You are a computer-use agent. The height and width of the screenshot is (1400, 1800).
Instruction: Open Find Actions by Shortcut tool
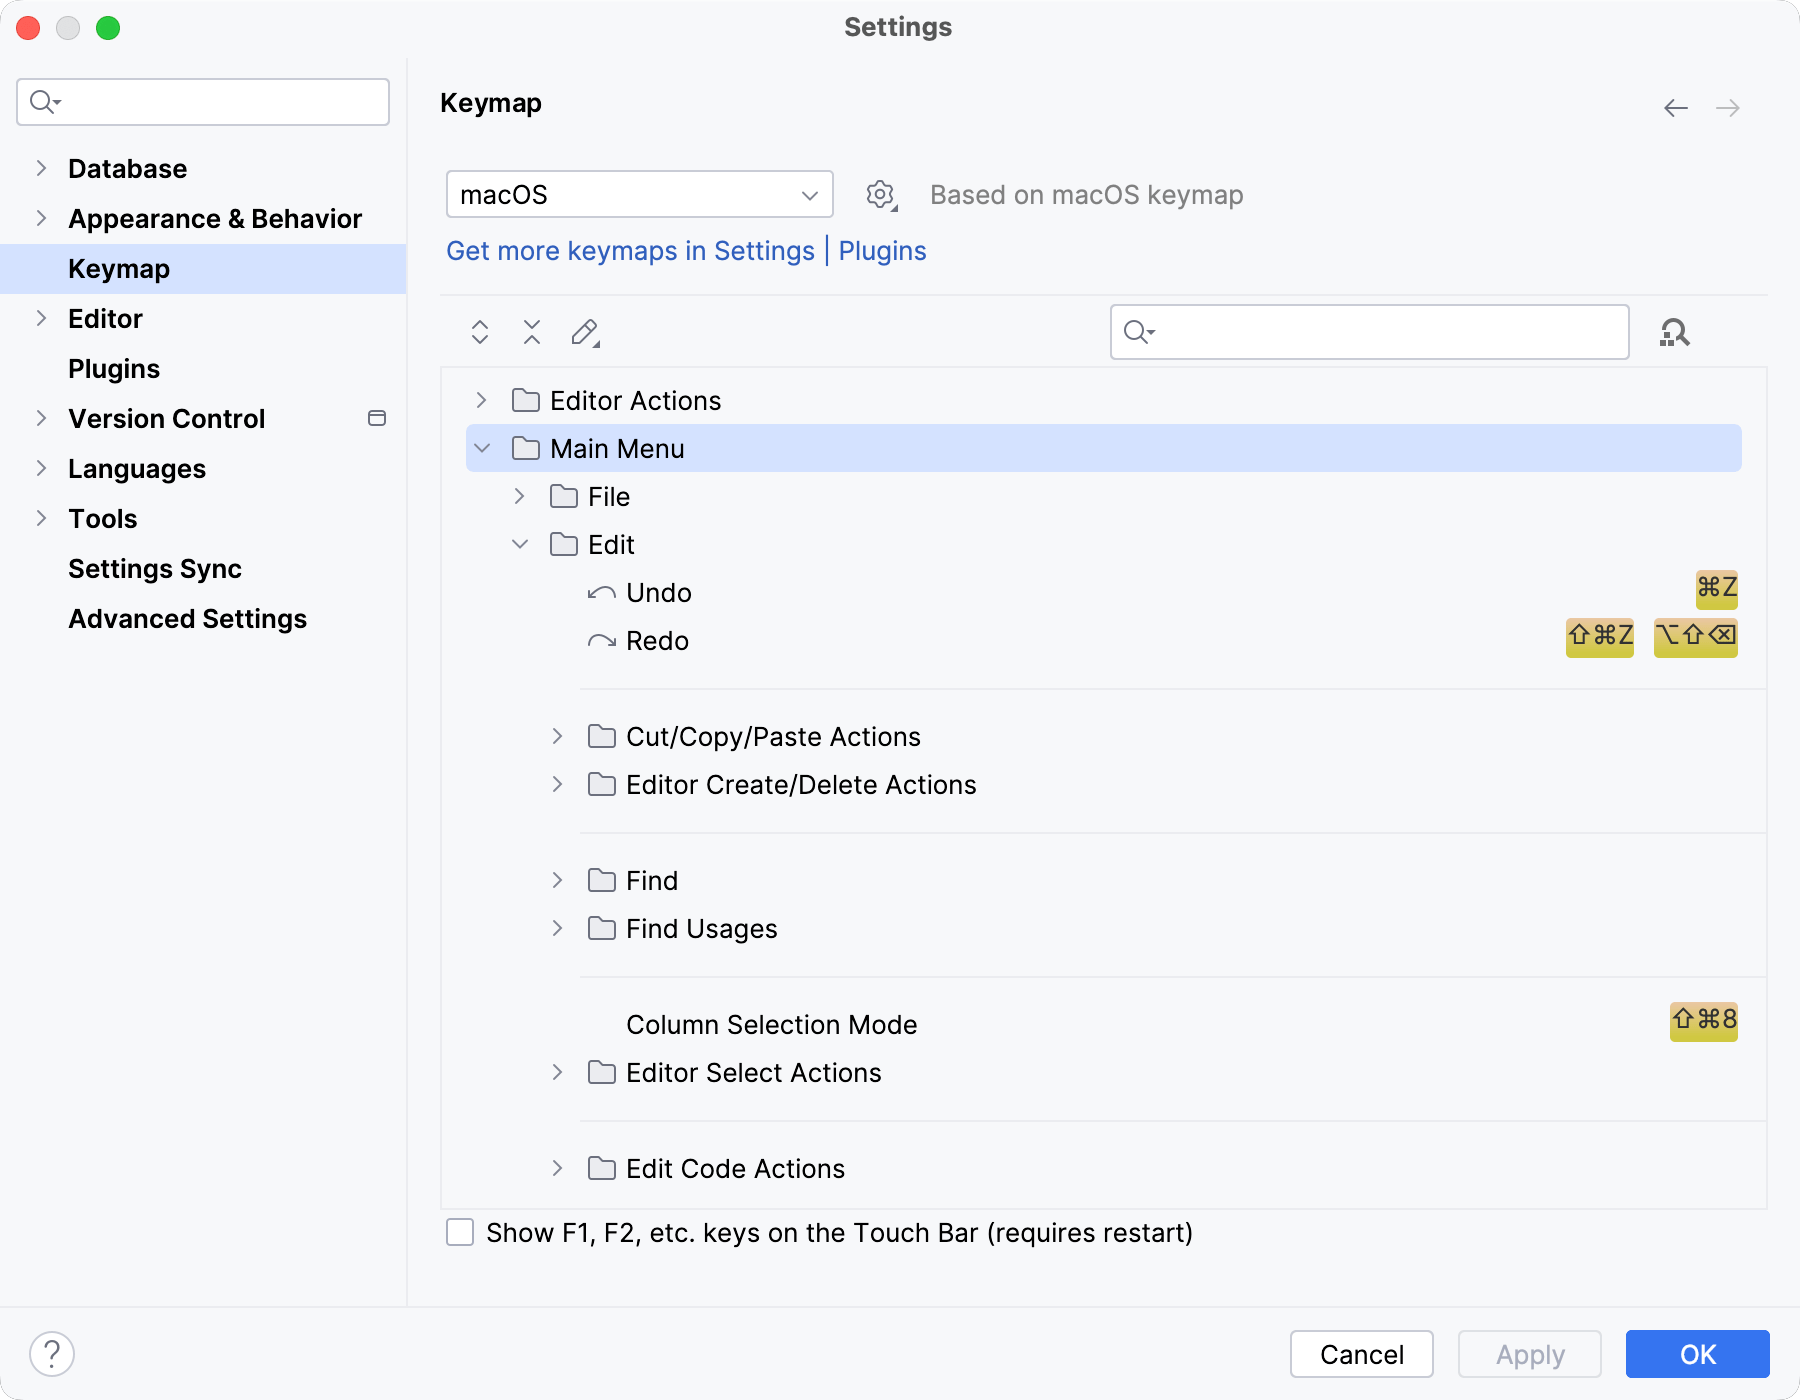(x=1676, y=332)
